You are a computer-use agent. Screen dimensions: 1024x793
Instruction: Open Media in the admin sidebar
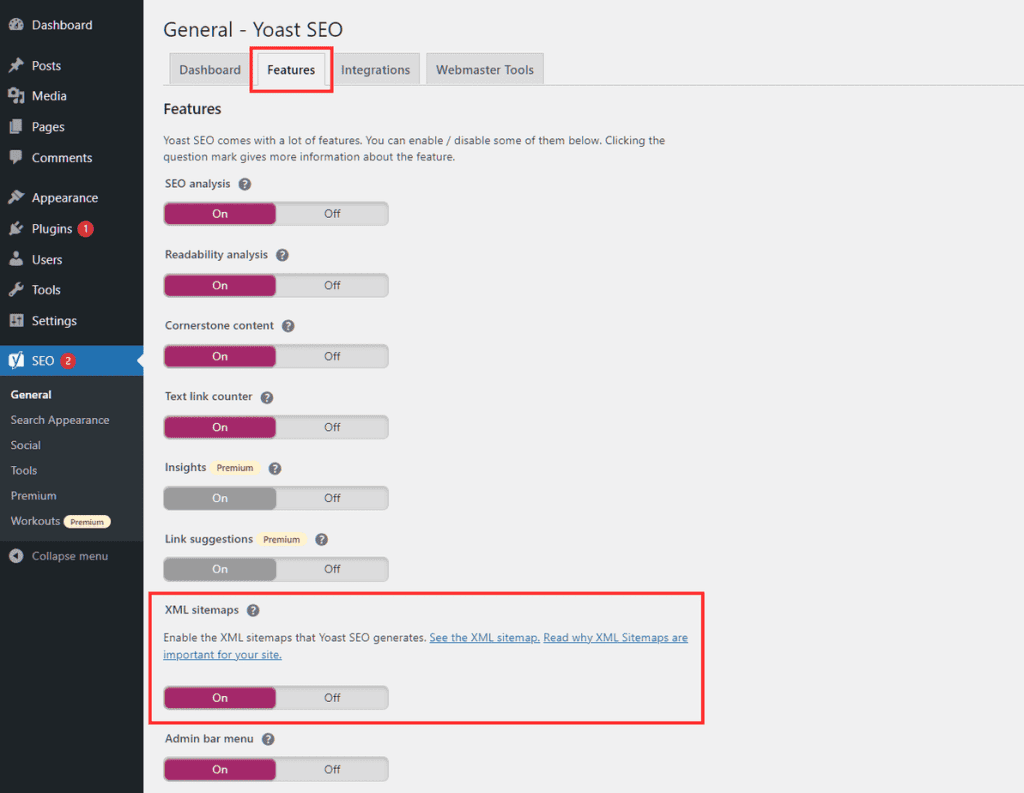click(49, 96)
